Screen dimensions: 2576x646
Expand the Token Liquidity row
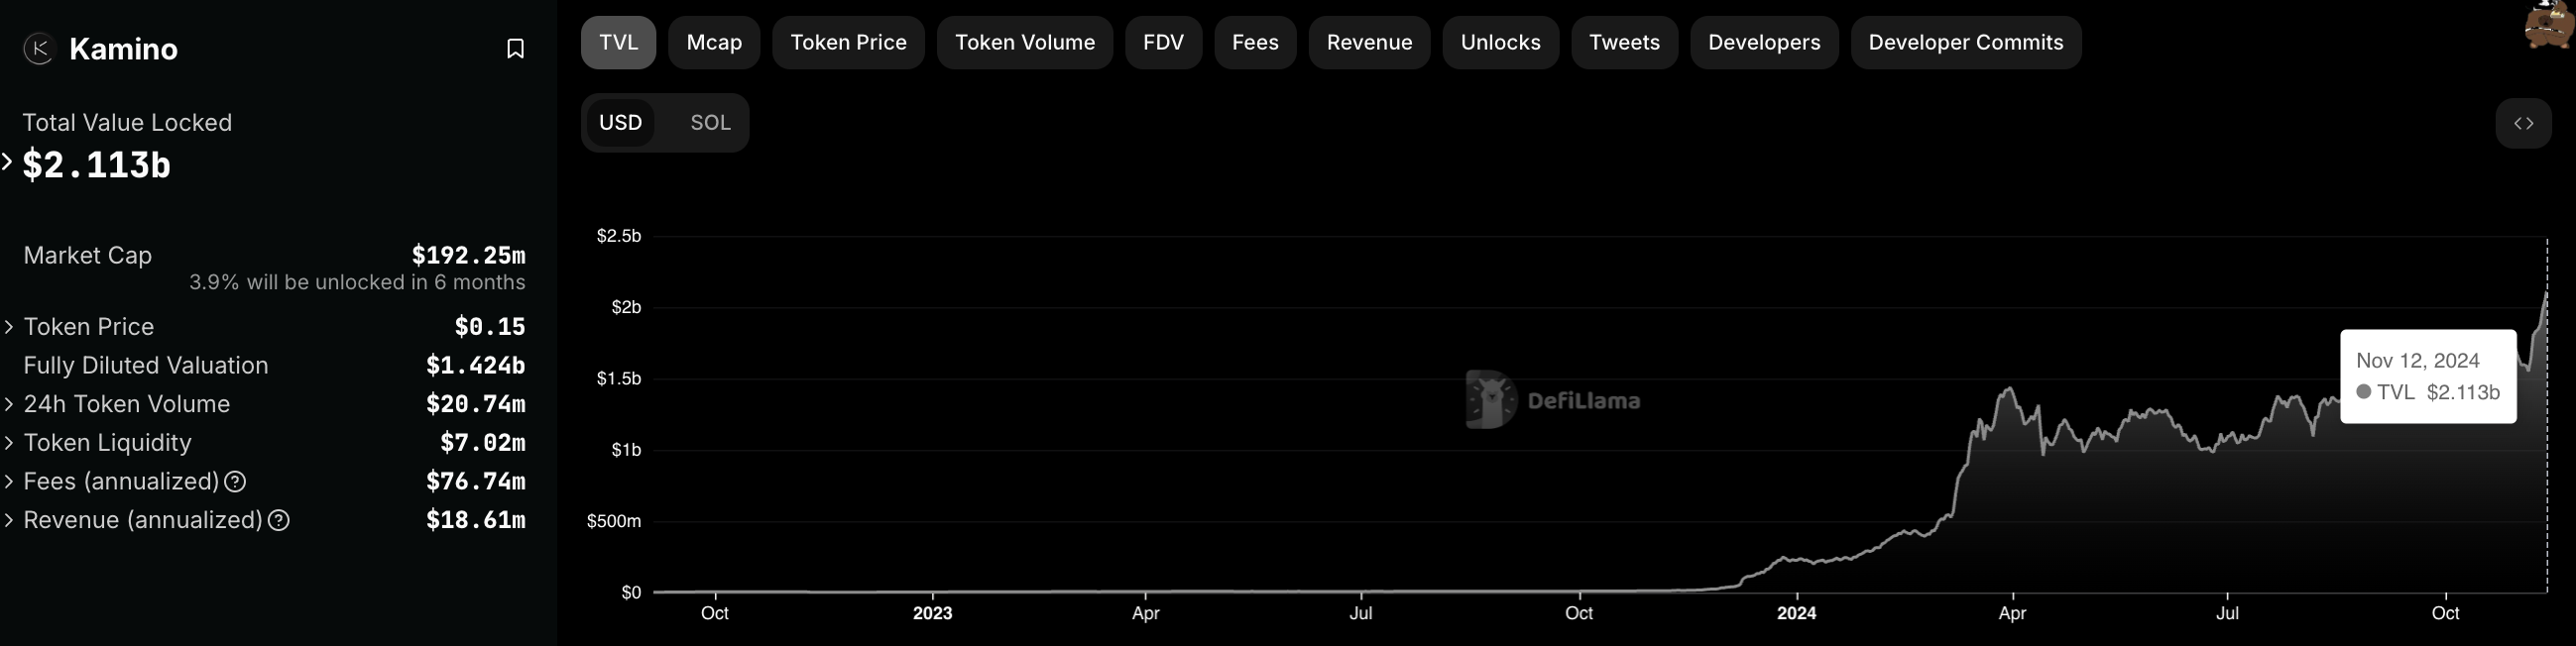(9, 443)
